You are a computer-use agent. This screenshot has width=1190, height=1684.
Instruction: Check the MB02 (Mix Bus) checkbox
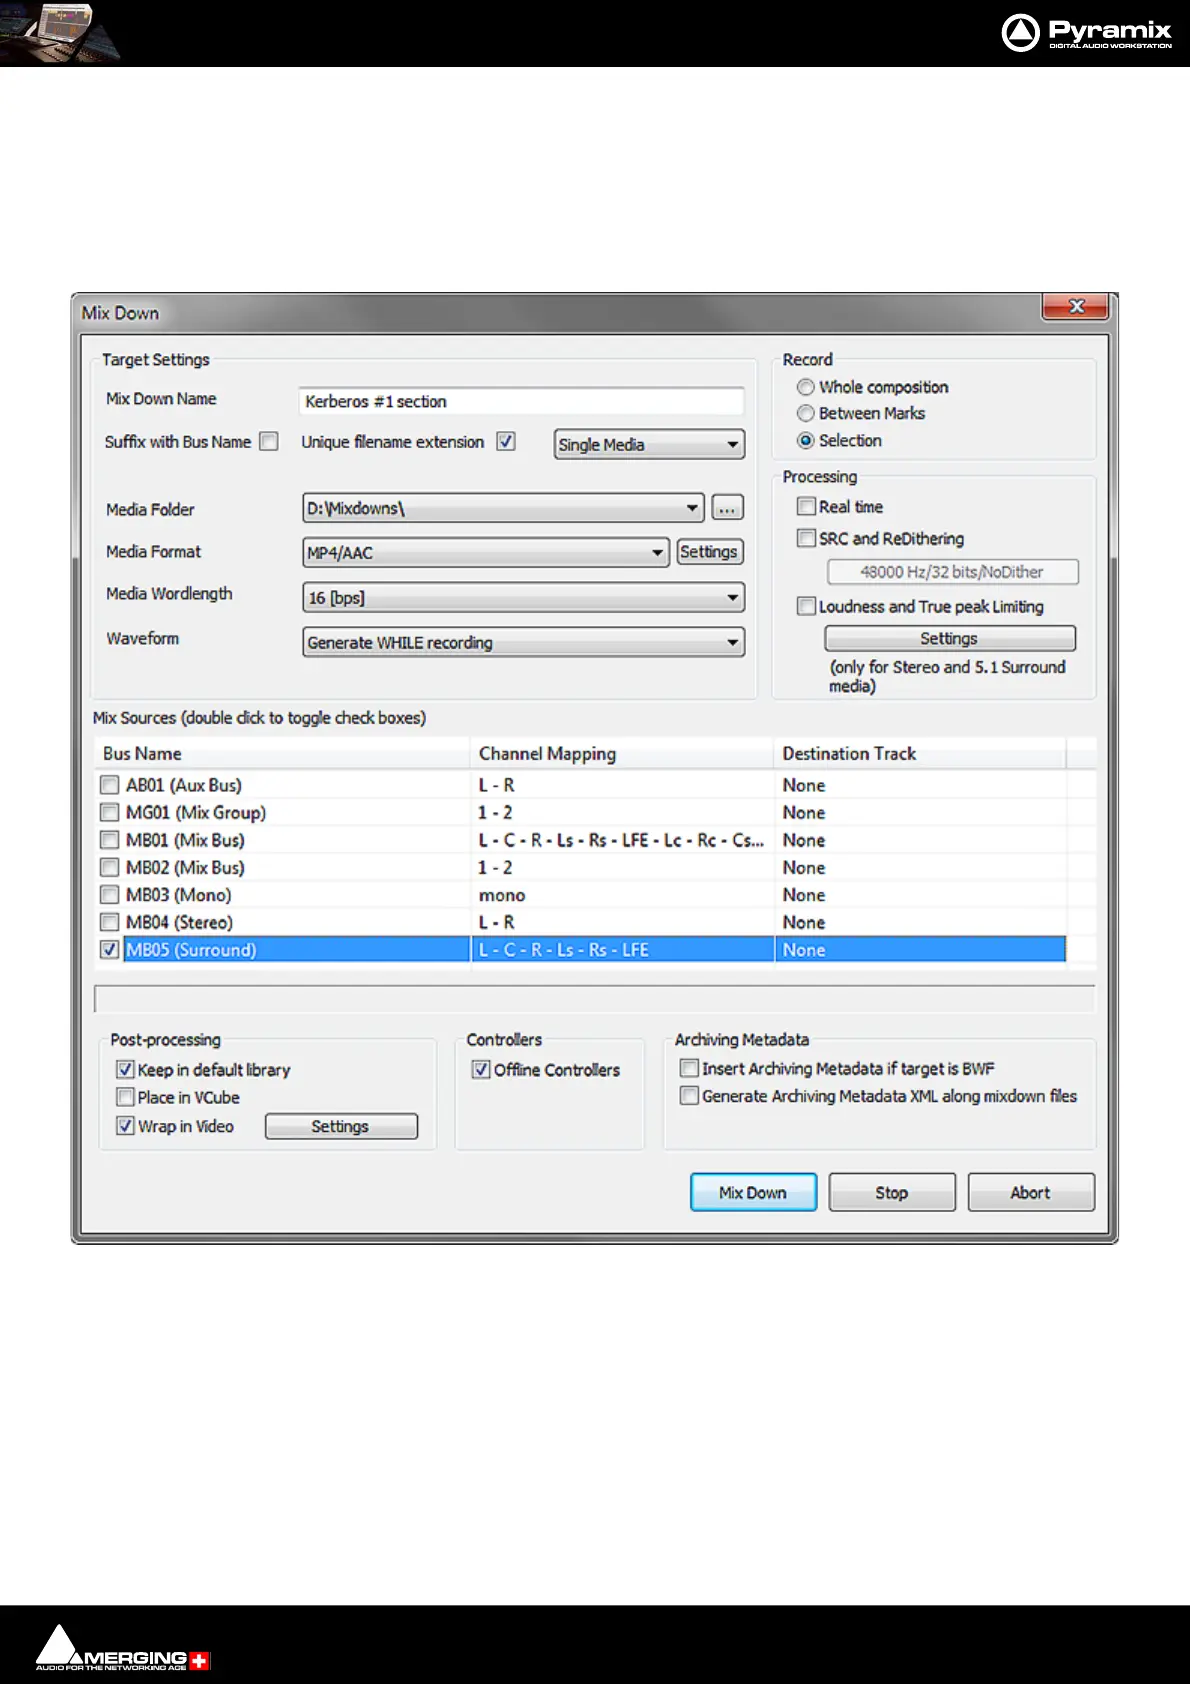pos(110,867)
